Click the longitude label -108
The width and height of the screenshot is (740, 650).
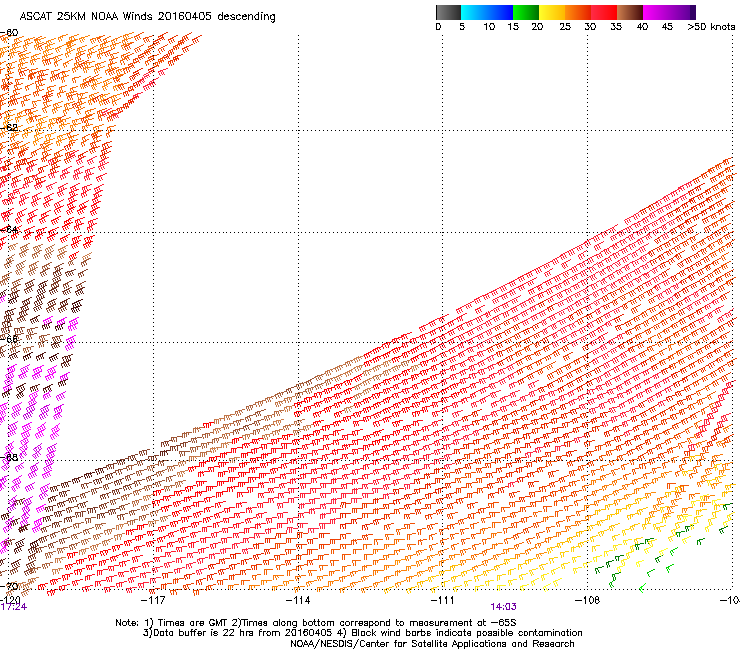point(587,600)
